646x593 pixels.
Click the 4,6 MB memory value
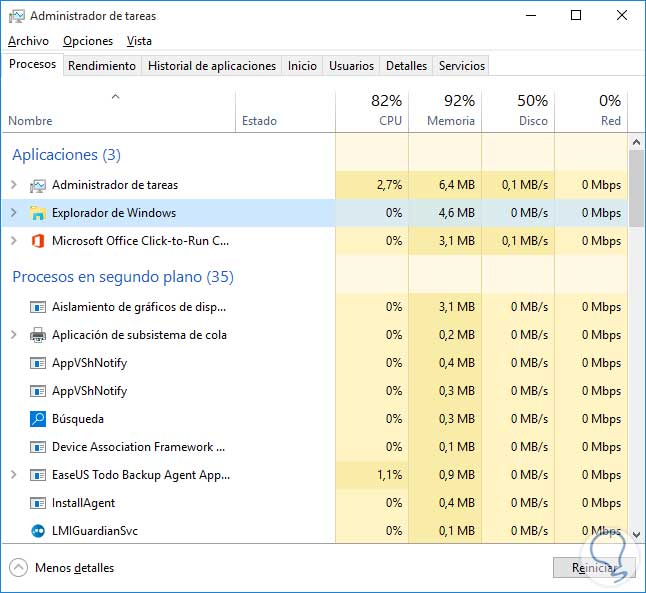coord(457,213)
